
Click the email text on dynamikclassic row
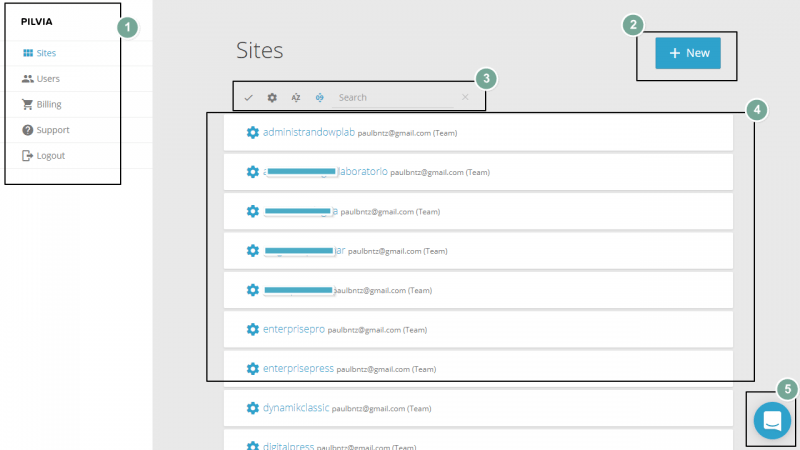click(x=368, y=409)
